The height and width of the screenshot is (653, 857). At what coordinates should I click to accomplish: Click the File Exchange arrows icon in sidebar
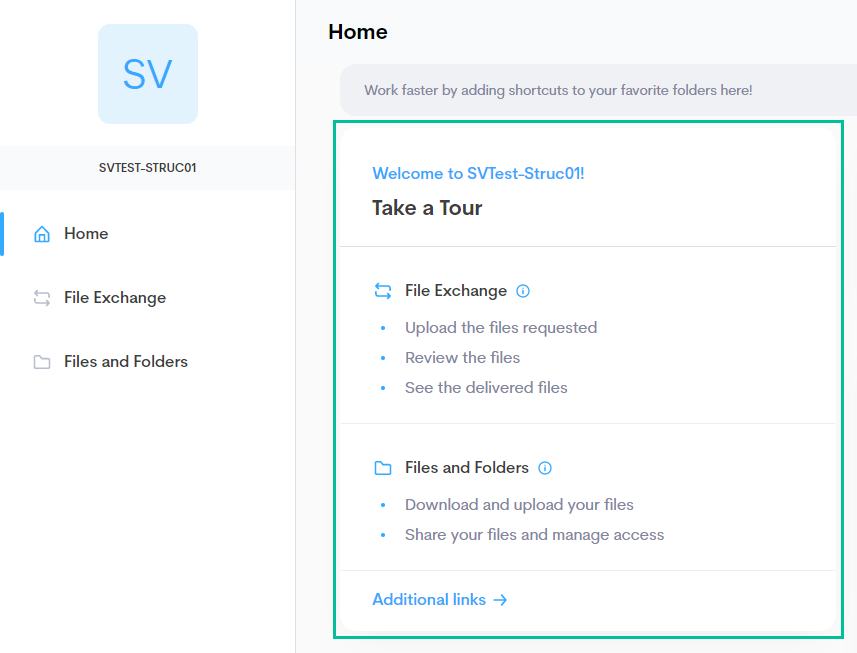(42, 298)
